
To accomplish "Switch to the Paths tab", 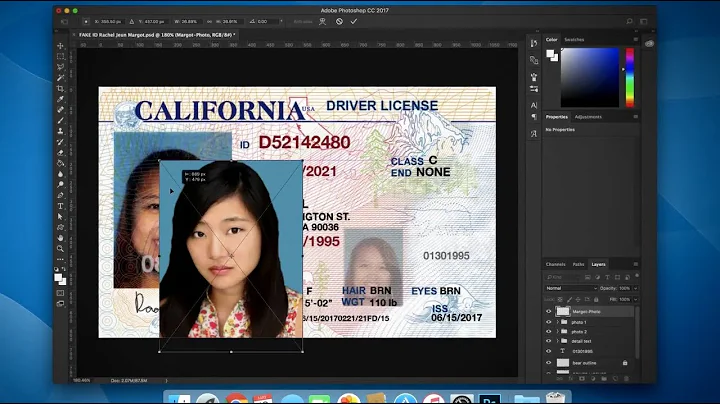I will (x=578, y=264).
